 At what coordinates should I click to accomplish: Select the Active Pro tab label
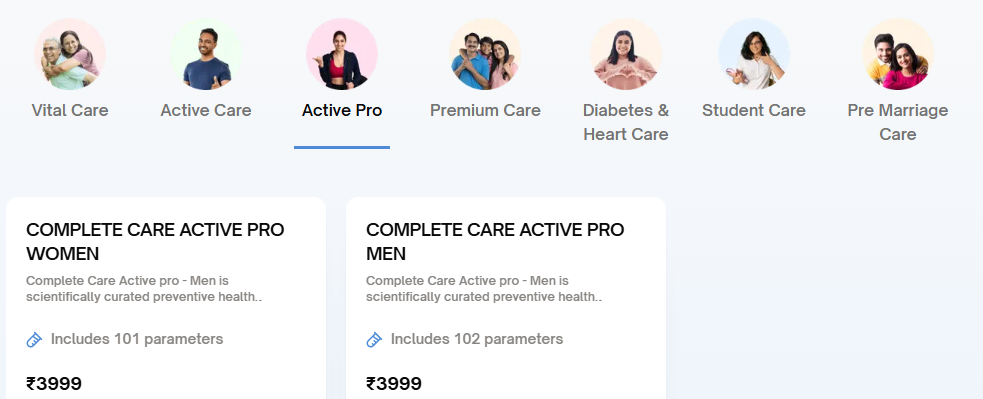click(x=342, y=110)
